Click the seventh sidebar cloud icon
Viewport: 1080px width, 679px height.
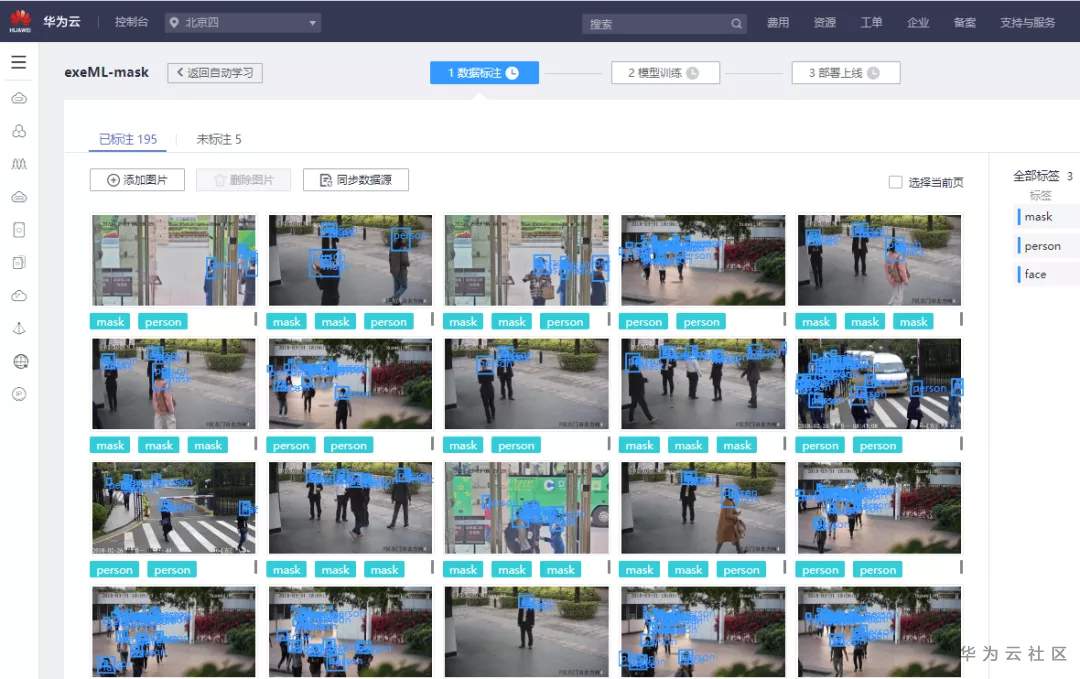[x=19, y=295]
